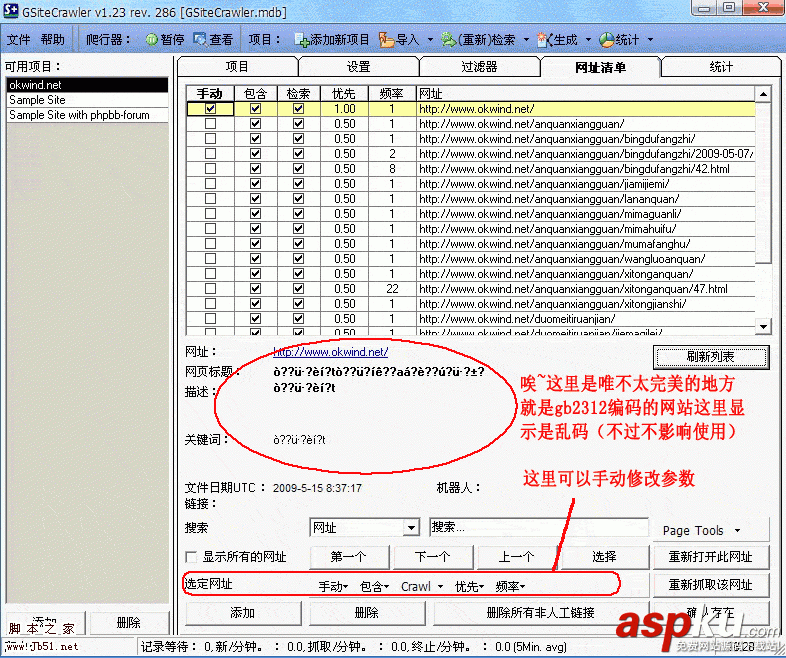
Task: Click 添加新项目 add project icon
Action: [x=302, y=40]
